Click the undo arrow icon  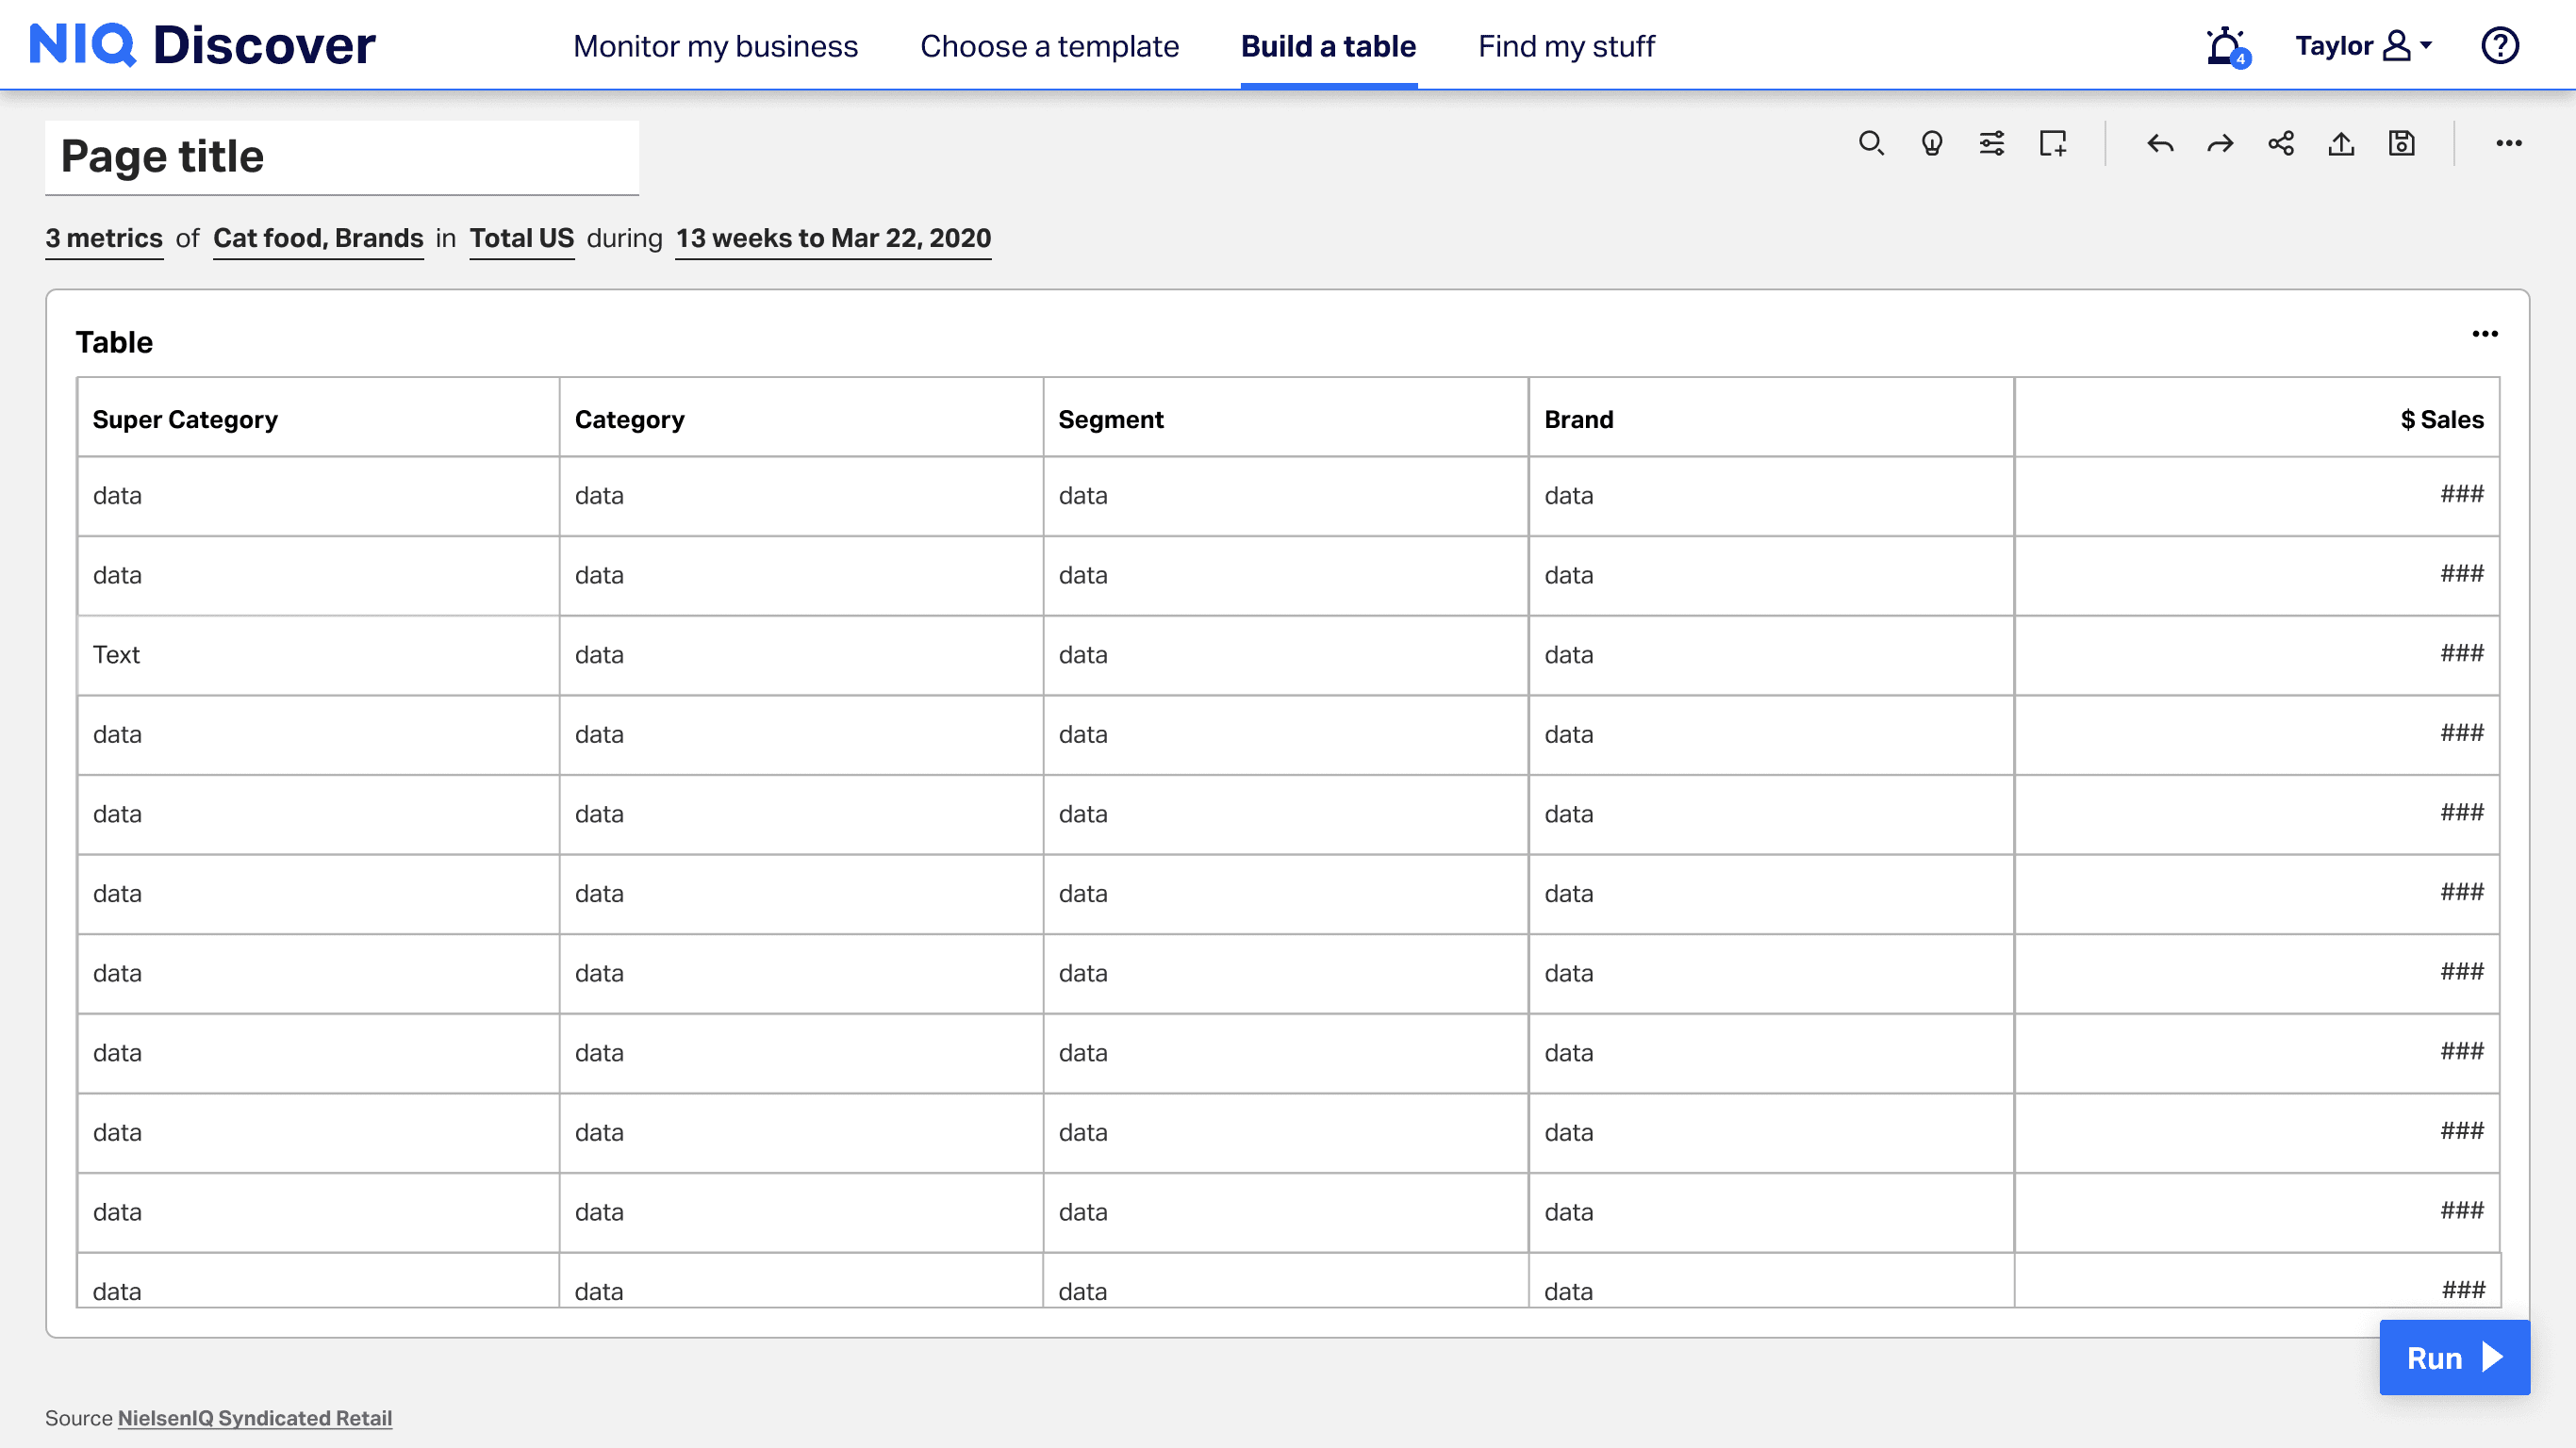(x=2160, y=144)
